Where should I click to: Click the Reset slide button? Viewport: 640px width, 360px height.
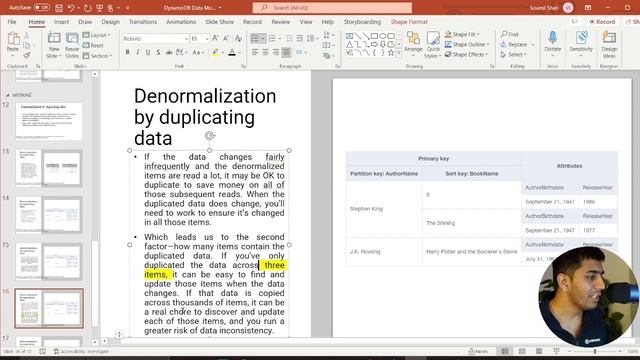93,45
